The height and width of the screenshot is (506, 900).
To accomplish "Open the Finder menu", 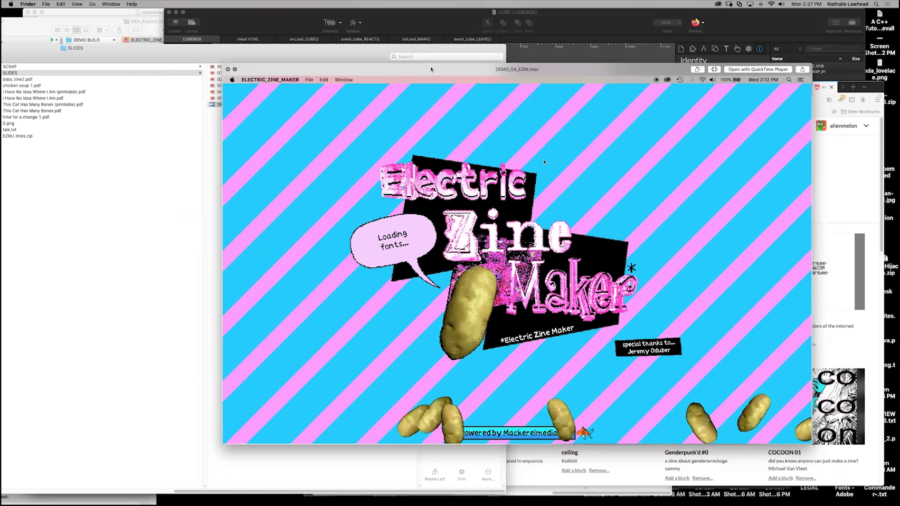I will (x=28, y=4).
